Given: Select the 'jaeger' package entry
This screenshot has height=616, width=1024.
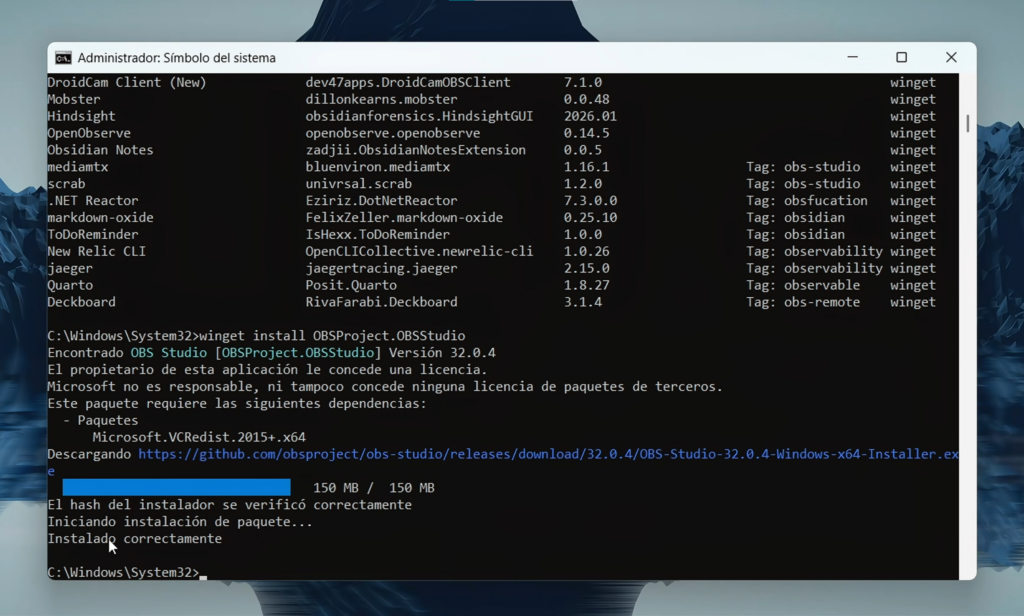Looking at the screenshot, I should point(69,268).
